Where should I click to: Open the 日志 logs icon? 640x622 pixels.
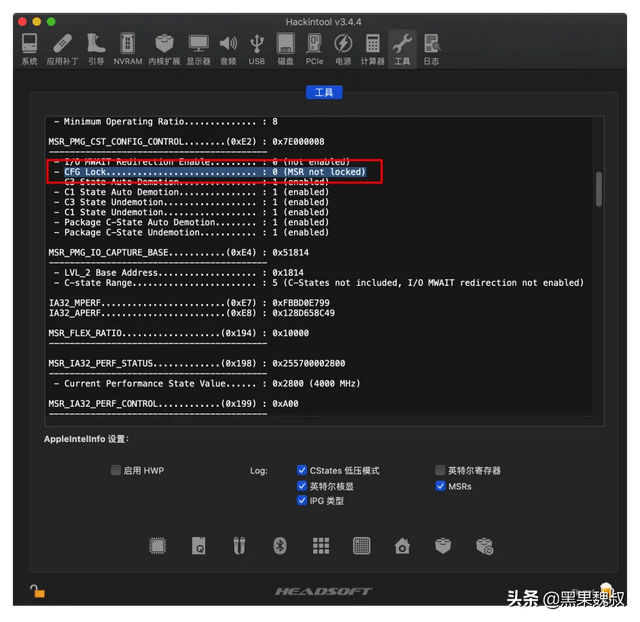(431, 49)
